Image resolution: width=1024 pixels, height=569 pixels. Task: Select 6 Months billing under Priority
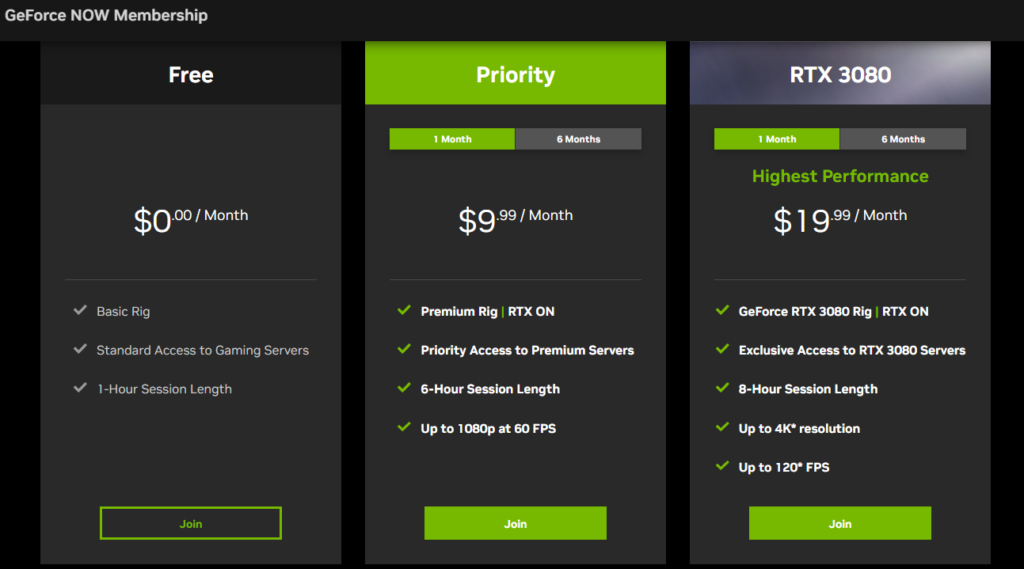click(578, 139)
